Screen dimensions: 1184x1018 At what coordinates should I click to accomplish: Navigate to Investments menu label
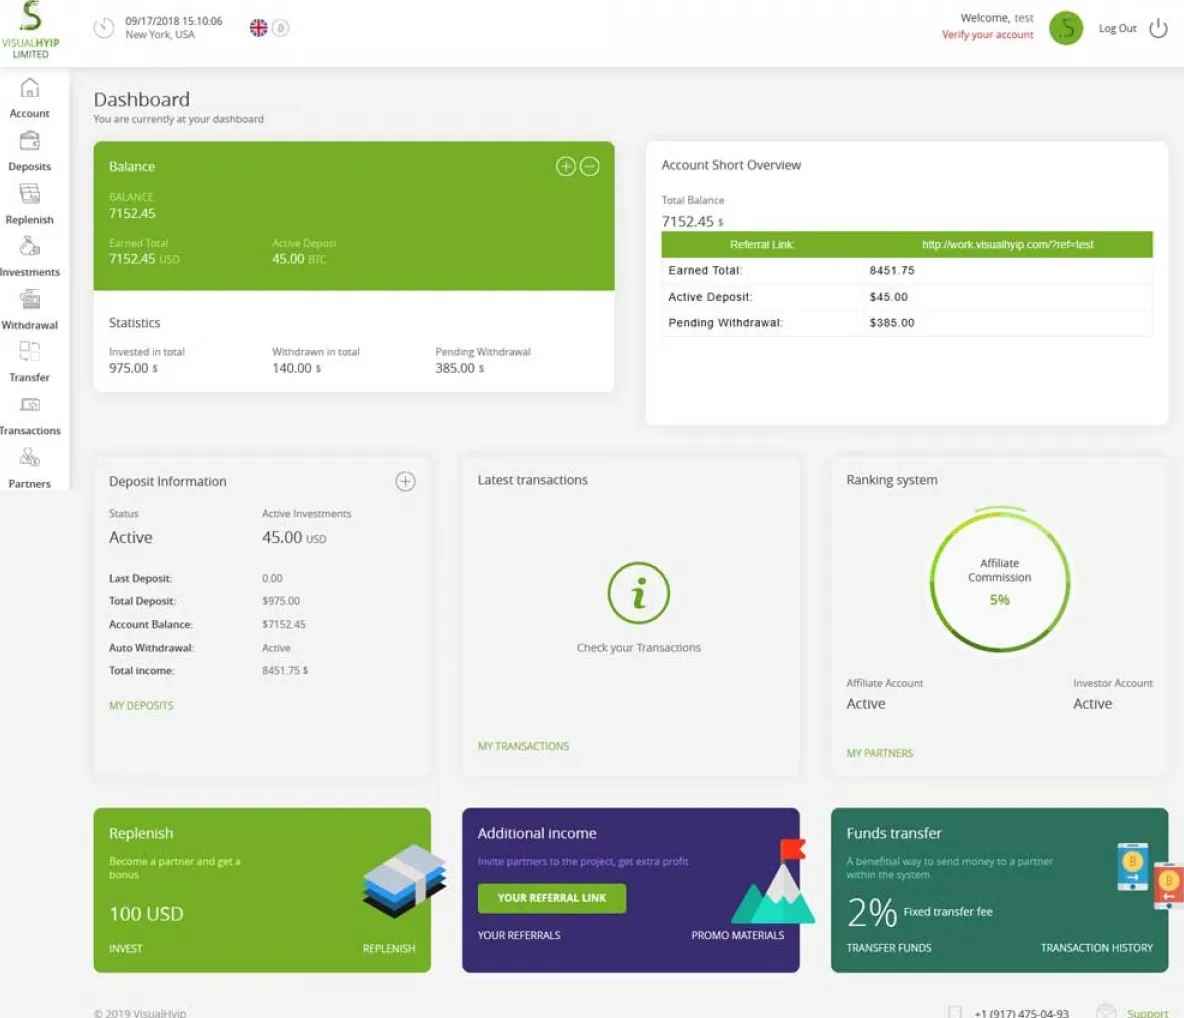(29, 272)
